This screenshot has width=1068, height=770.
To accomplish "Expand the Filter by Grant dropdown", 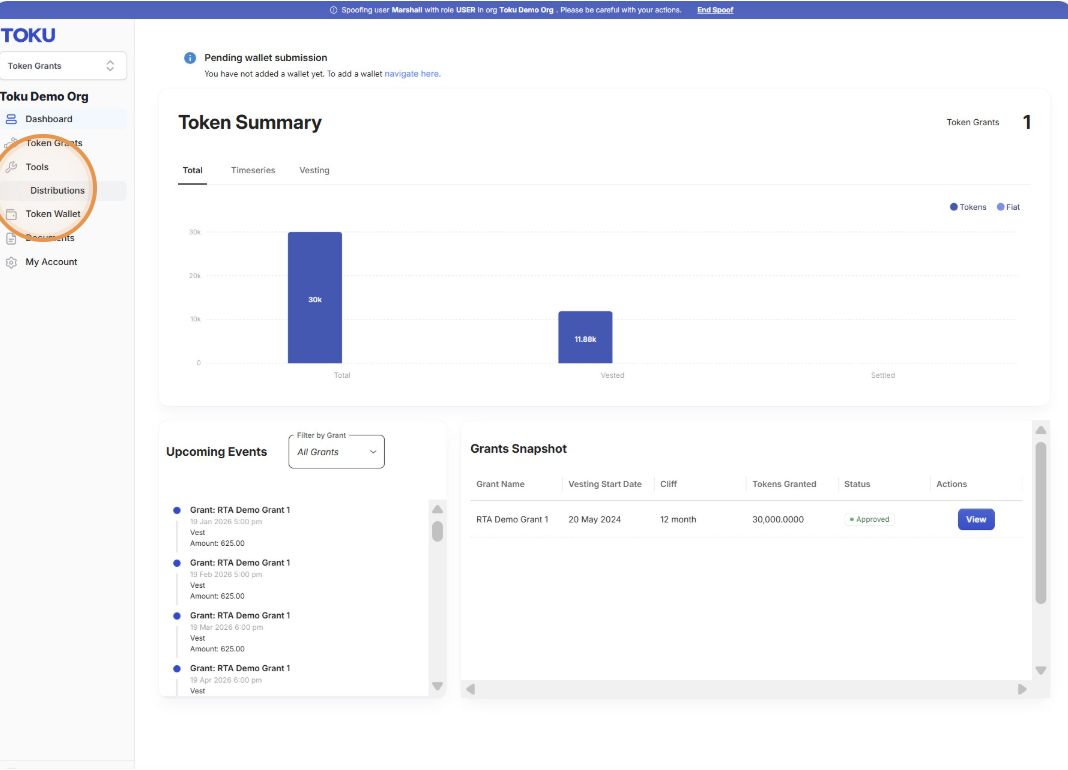I will [336, 452].
